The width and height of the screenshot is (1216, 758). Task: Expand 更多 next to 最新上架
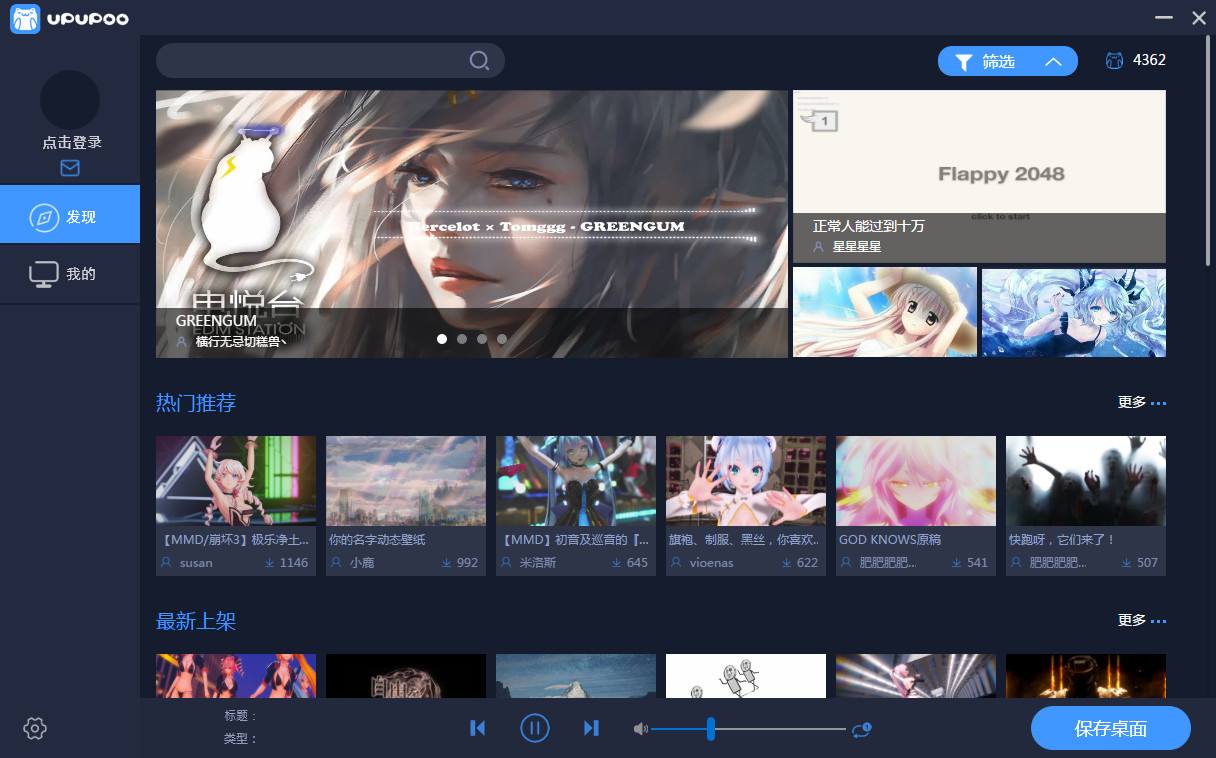point(1141,620)
